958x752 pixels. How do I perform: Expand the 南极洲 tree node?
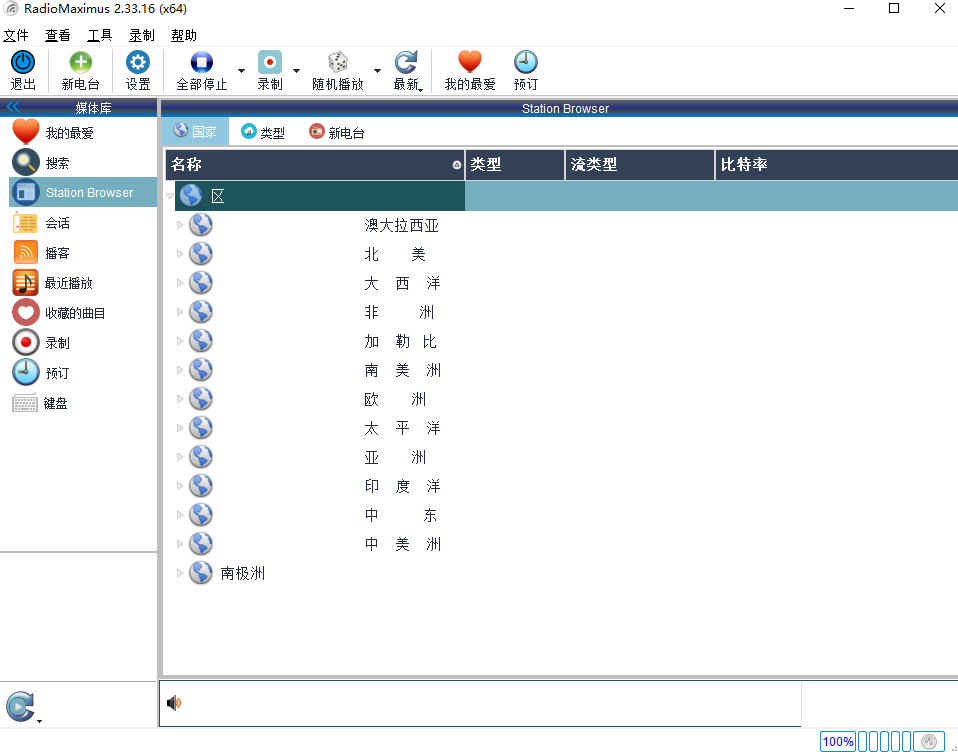(x=180, y=573)
